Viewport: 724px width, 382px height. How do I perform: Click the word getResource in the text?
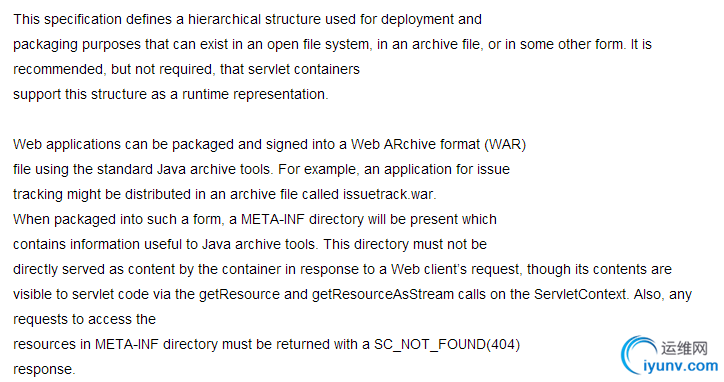239,294
